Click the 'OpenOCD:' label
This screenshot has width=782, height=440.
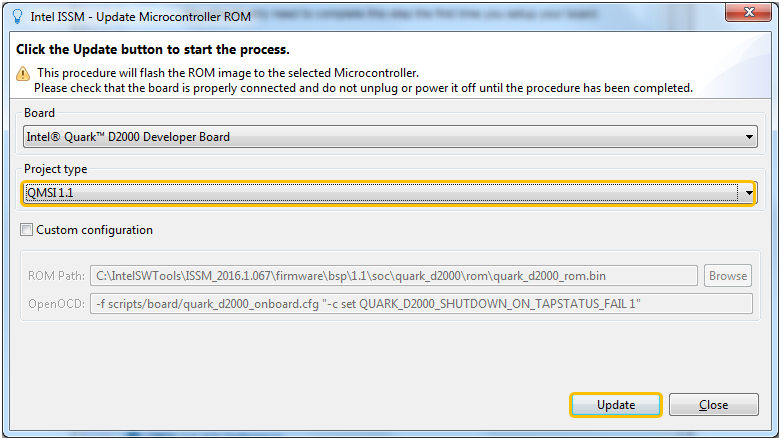pyautogui.click(x=56, y=304)
